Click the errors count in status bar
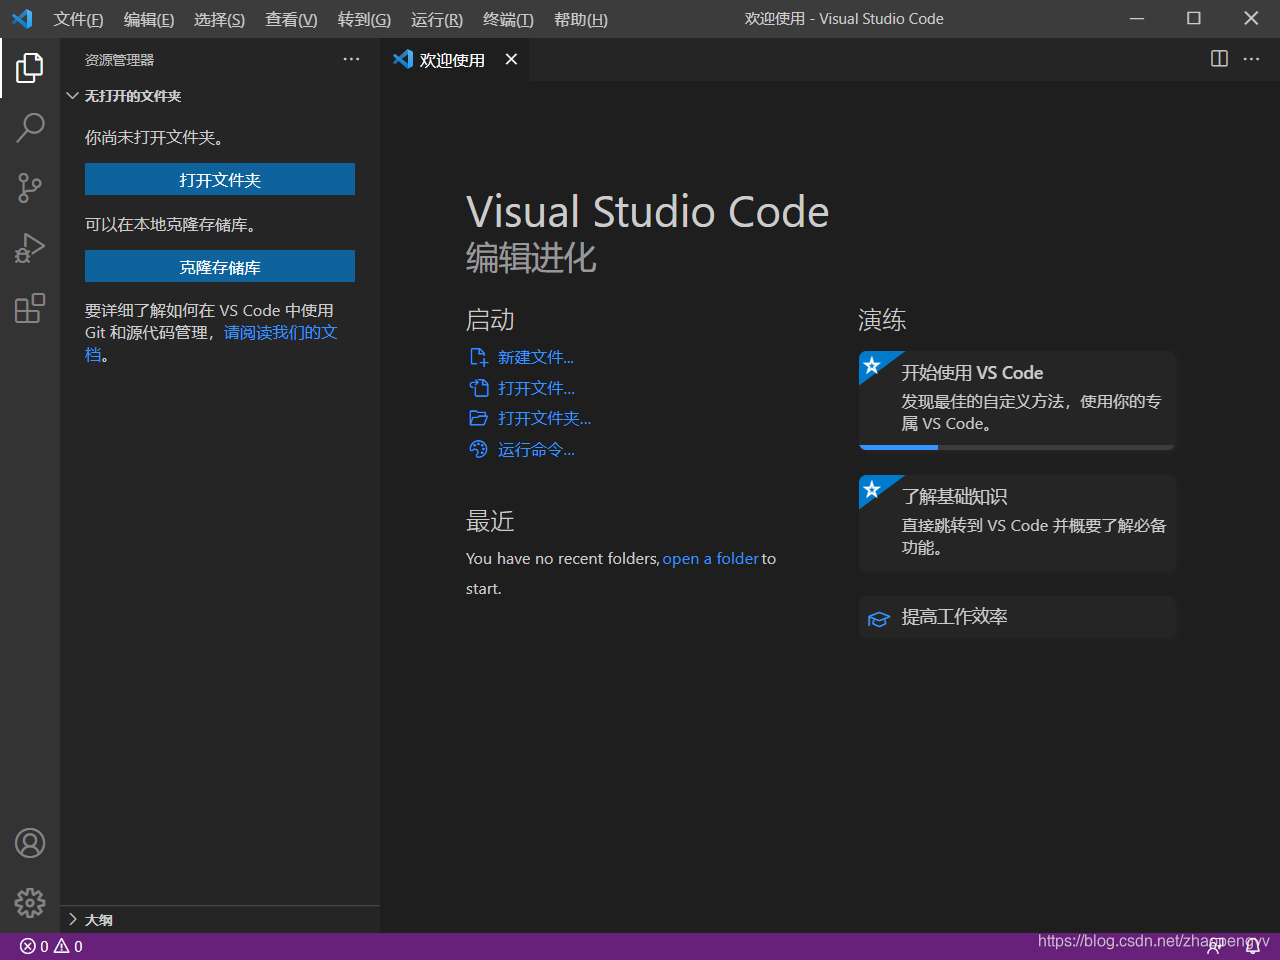 (34, 946)
